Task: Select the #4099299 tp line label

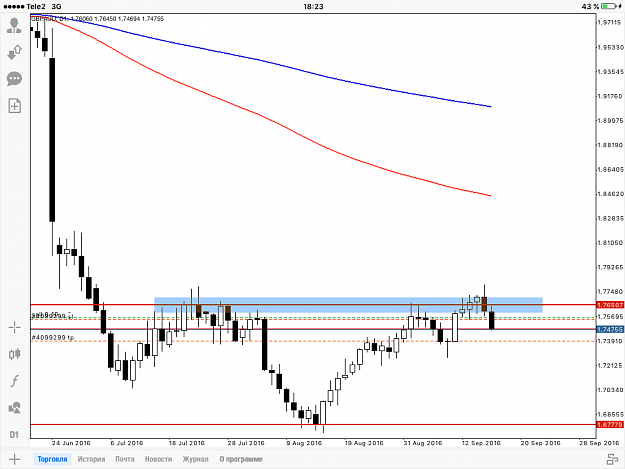Action: pyautogui.click(x=53, y=338)
